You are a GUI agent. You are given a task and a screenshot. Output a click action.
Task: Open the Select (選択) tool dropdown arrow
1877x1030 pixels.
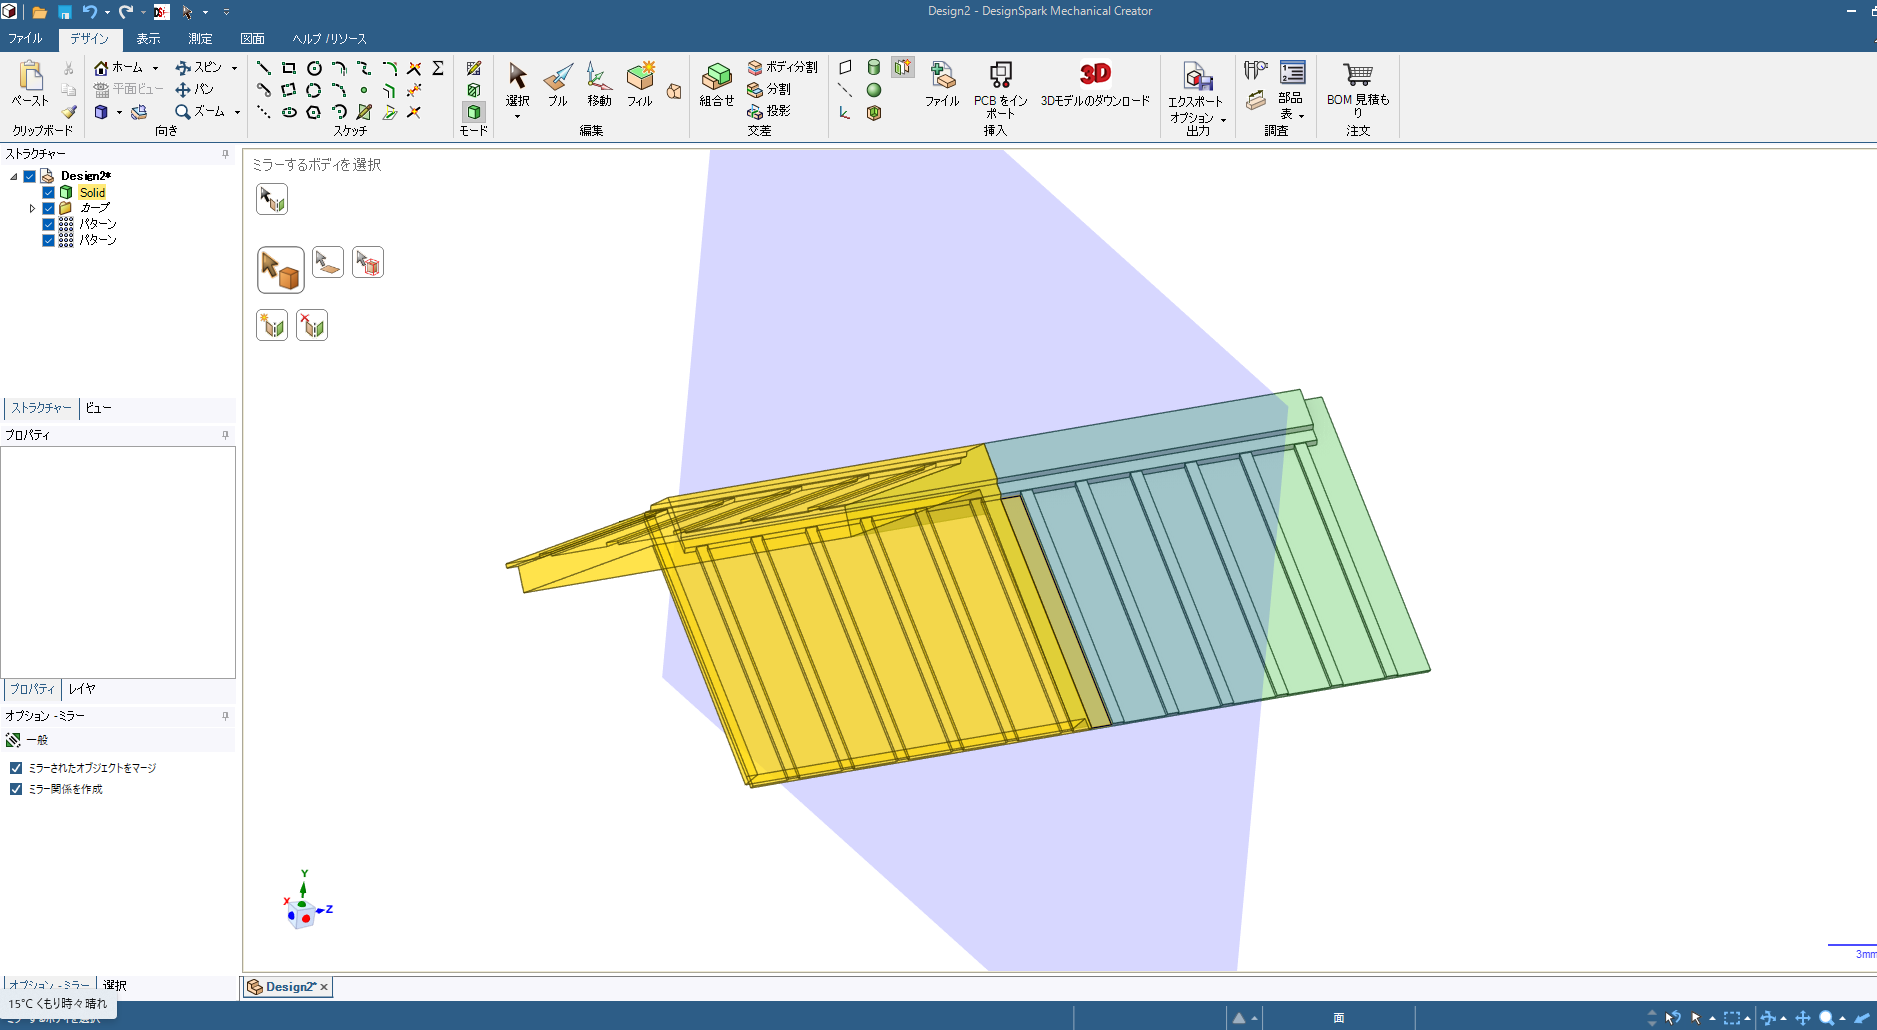click(x=517, y=117)
